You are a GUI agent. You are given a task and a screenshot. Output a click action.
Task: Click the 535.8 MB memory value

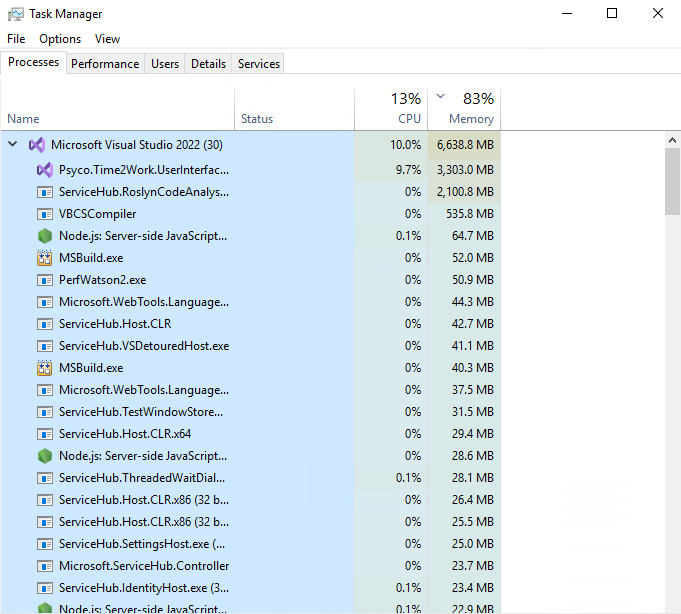470,214
